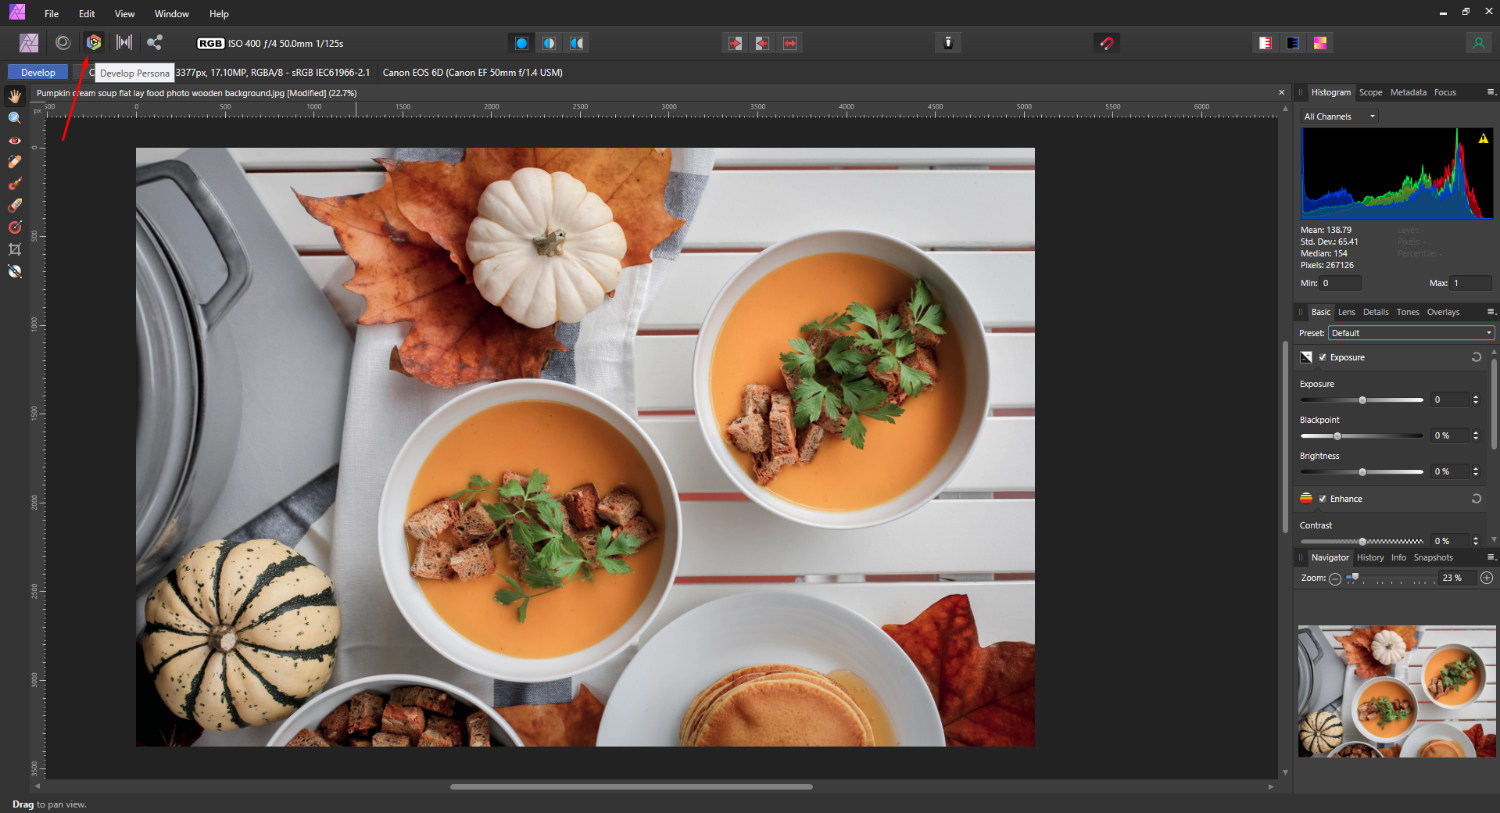Click the Blackpoint slider handle
This screenshot has height=813, width=1500.
1337,436
